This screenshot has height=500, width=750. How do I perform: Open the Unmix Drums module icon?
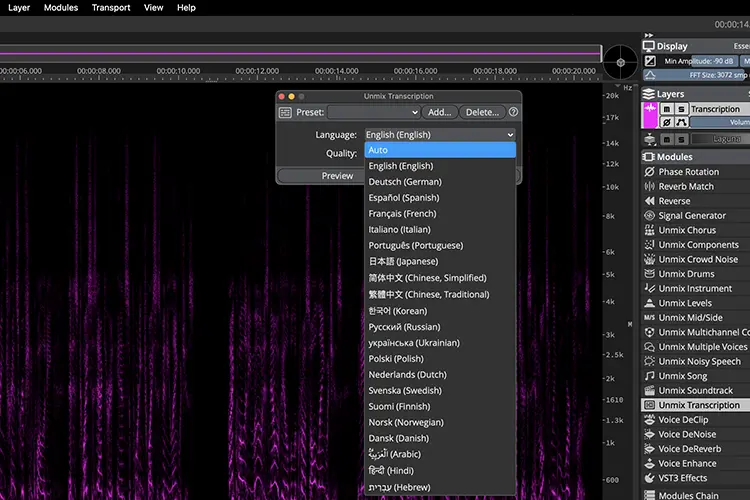[x=649, y=274]
